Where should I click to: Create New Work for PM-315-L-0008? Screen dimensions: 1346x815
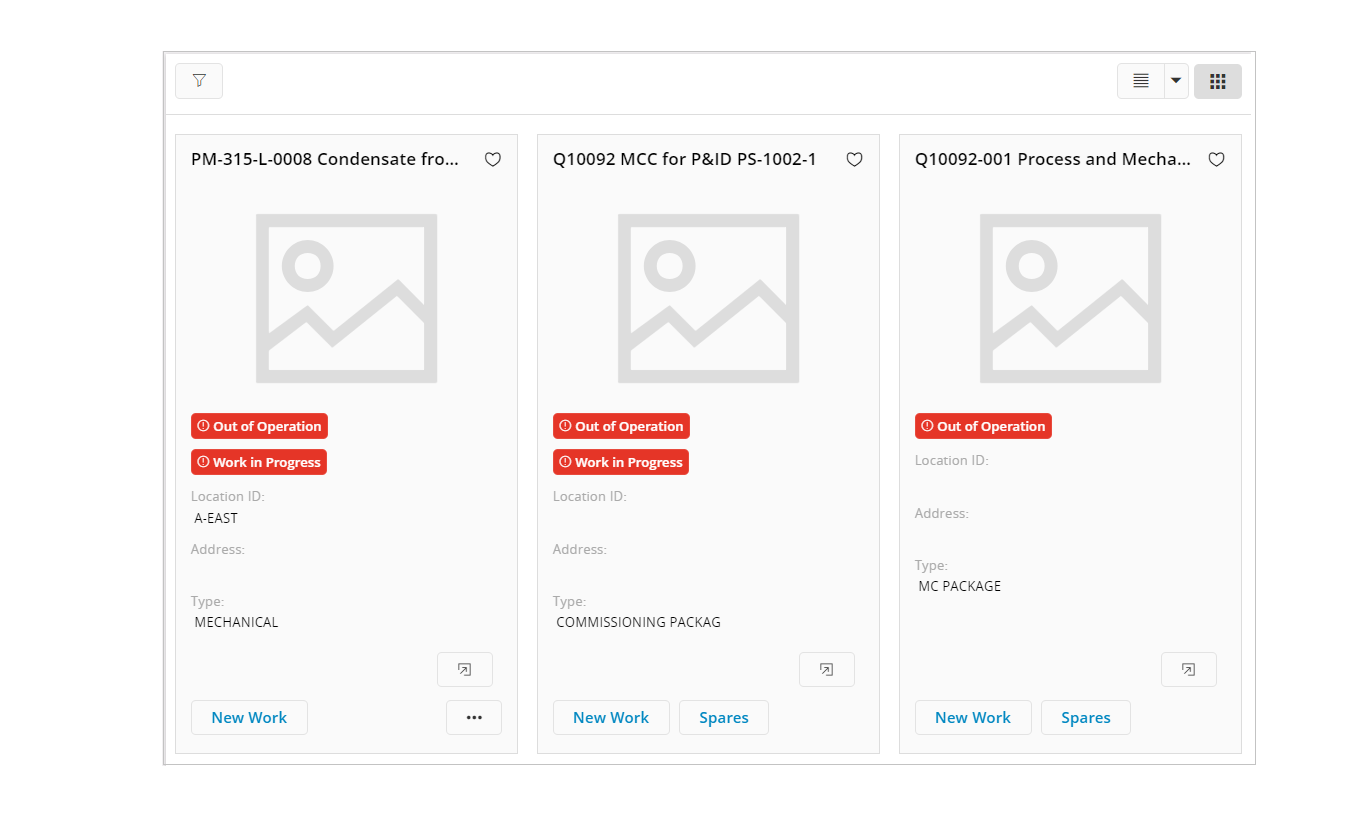point(249,718)
